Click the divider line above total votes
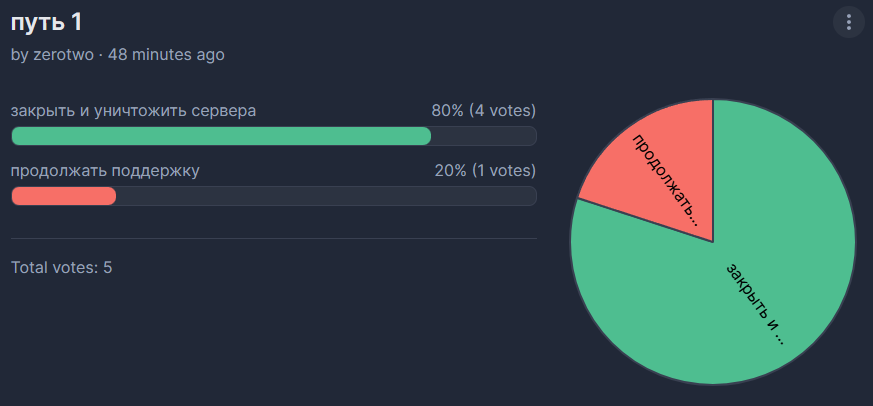Image resolution: width=873 pixels, height=406 pixels. coord(274,238)
